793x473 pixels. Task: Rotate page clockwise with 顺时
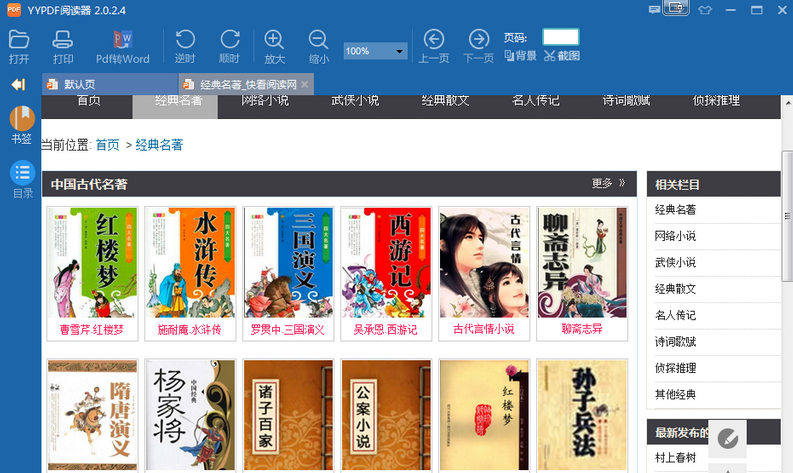(229, 47)
